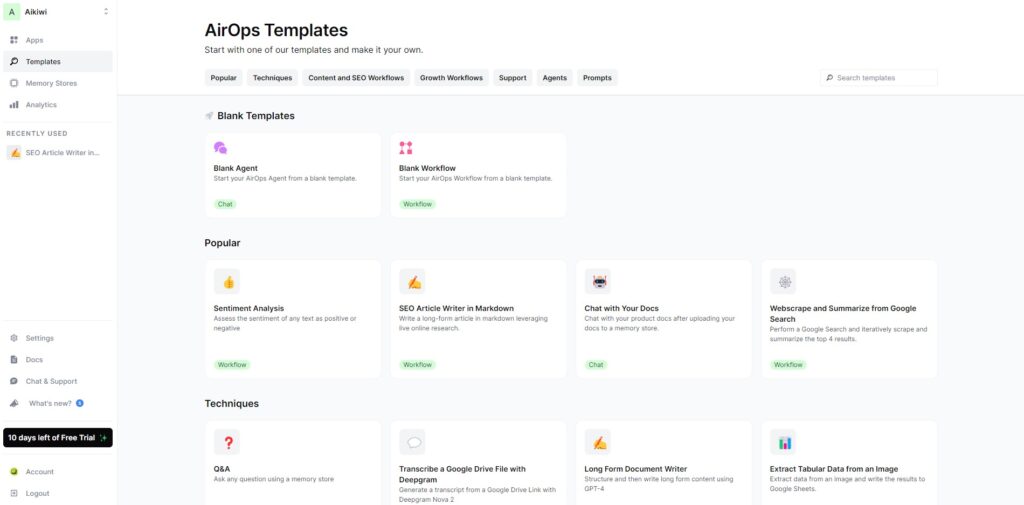1024x505 pixels.
Task: Click the Blank Agent card title
Action: (x=235, y=168)
